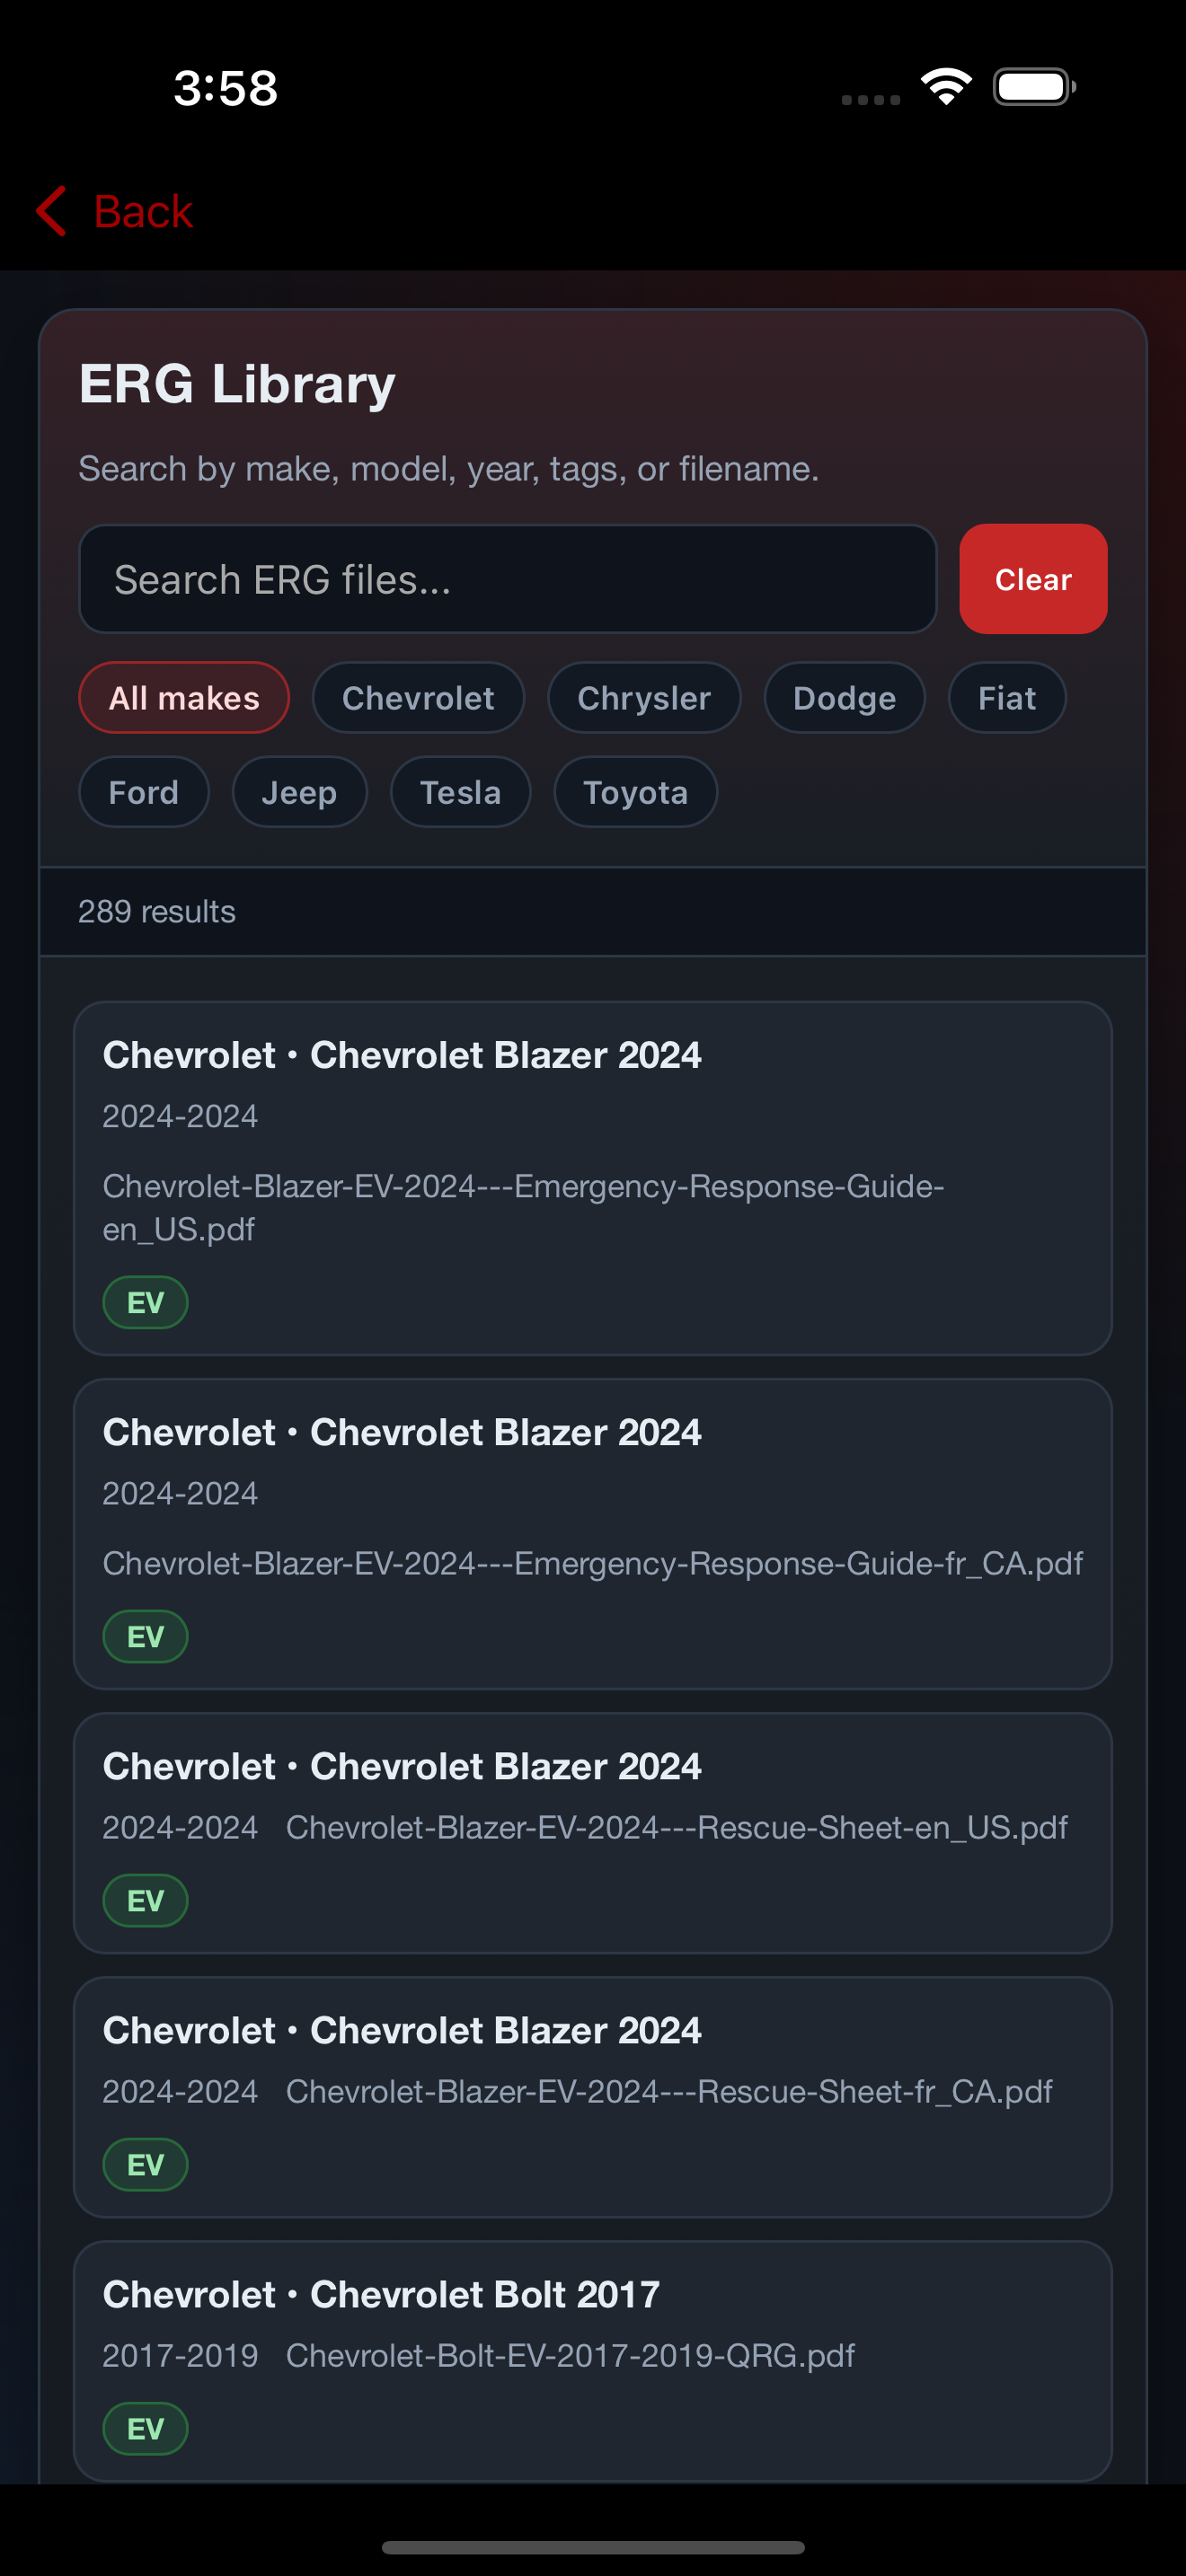Show only Tesla ERG files
1186x2576 pixels.
[x=460, y=792]
